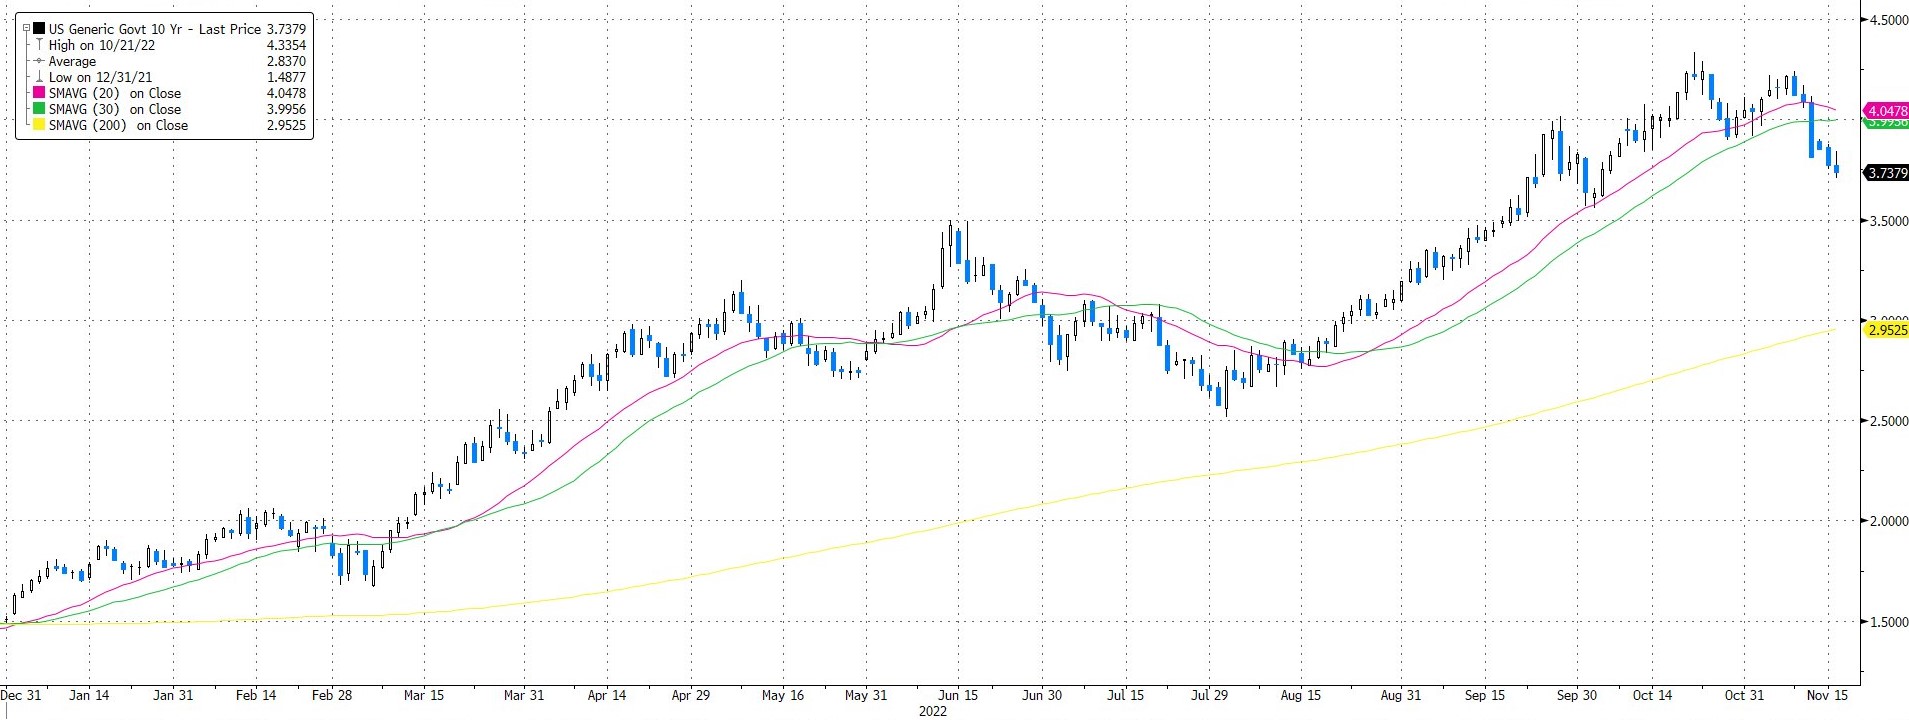Click the 'Jan 14' date axis label
The height and width of the screenshot is (720, 1909).
click(x=89, y=695)
